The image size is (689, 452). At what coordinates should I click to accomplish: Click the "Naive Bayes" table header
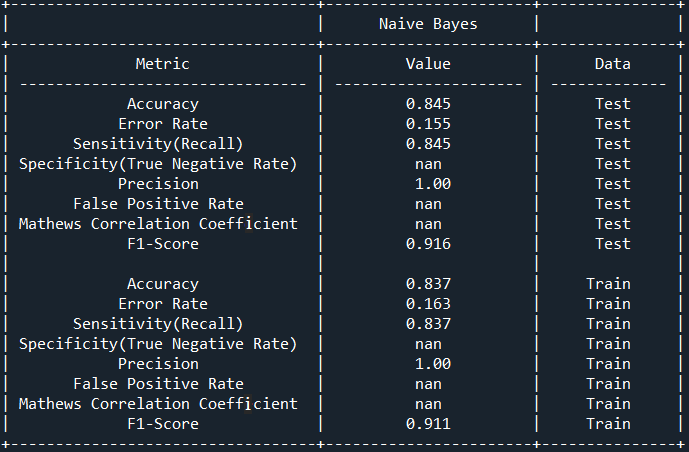pyautogui.click(x=428, y=24)
